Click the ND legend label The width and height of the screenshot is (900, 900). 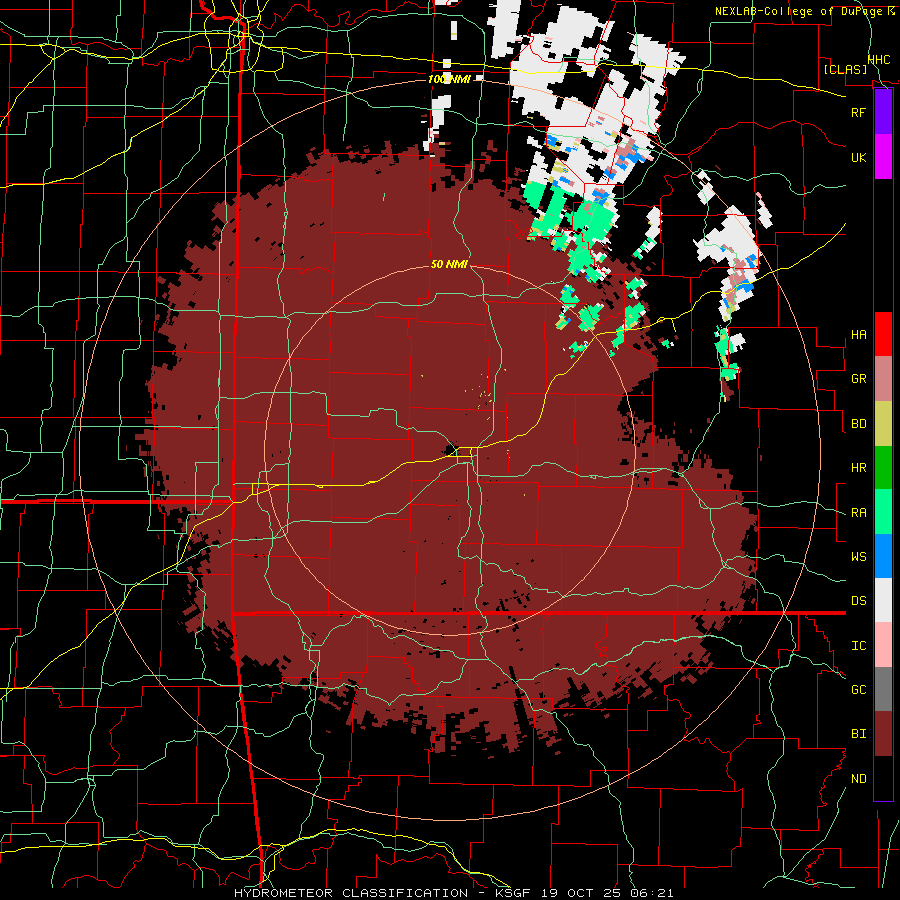pyautogui.click(x=859, y=779)
